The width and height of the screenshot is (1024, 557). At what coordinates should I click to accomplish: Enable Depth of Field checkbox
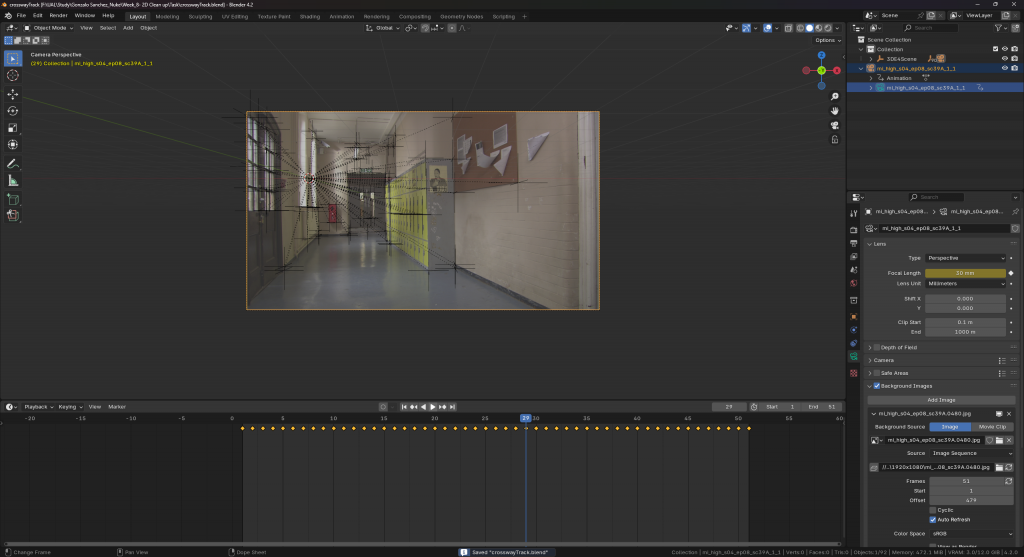coord(876,347)
